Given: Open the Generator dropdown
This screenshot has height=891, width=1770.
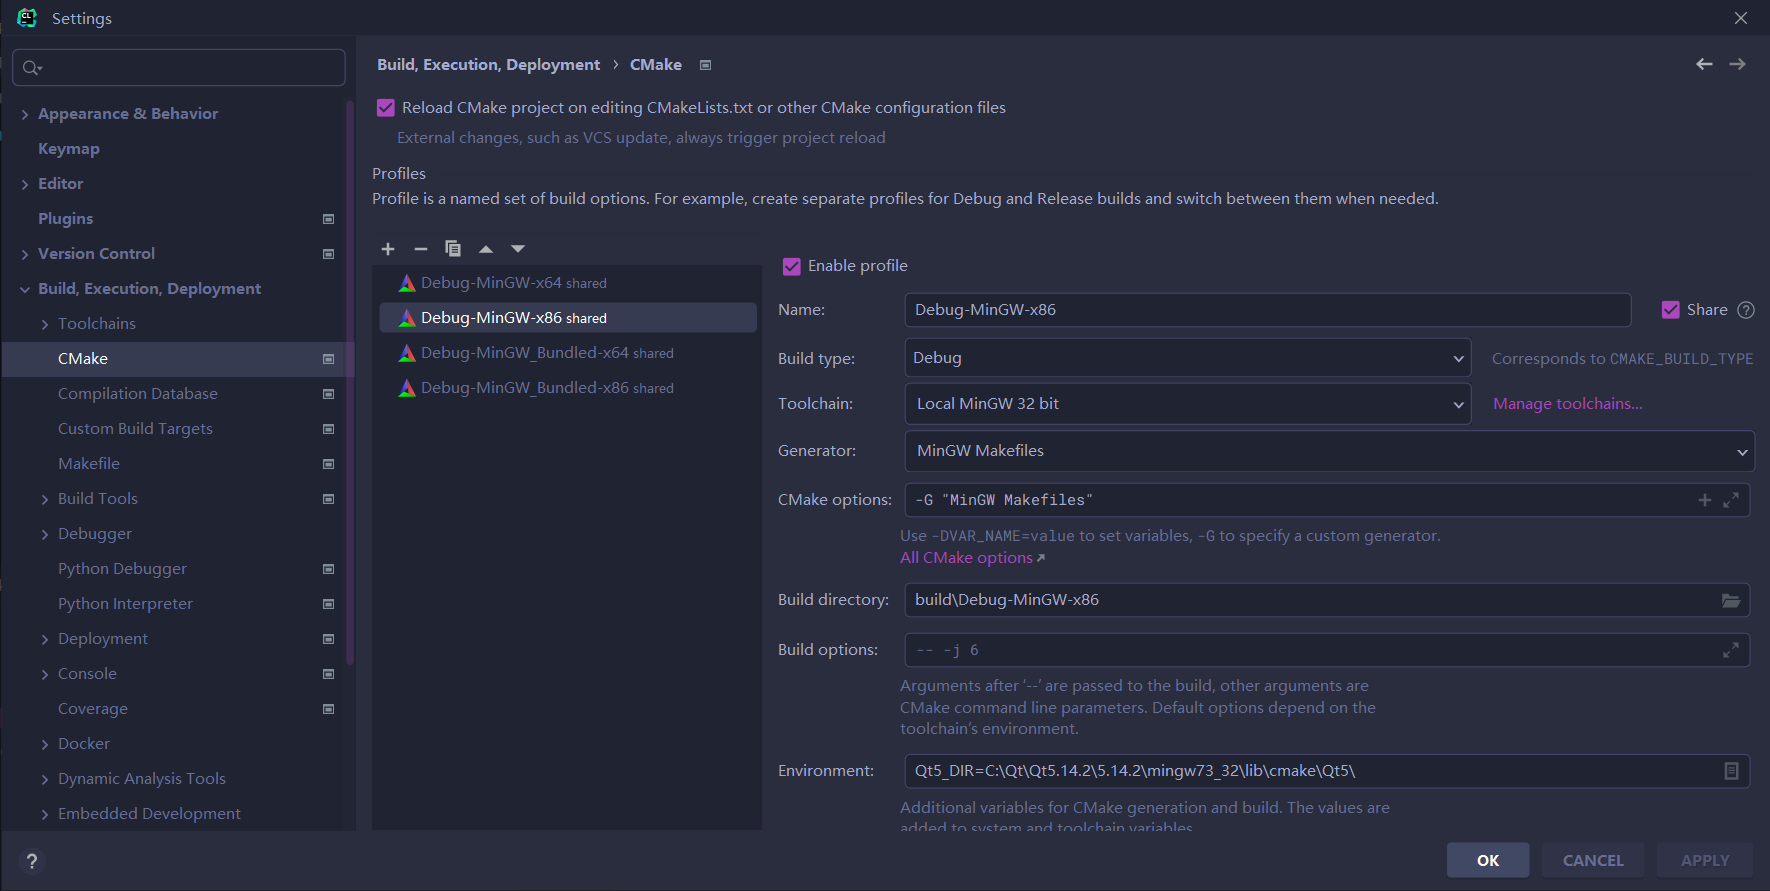Looking at the screenshot, I should pyautogui.click(x=1329, y=451).
